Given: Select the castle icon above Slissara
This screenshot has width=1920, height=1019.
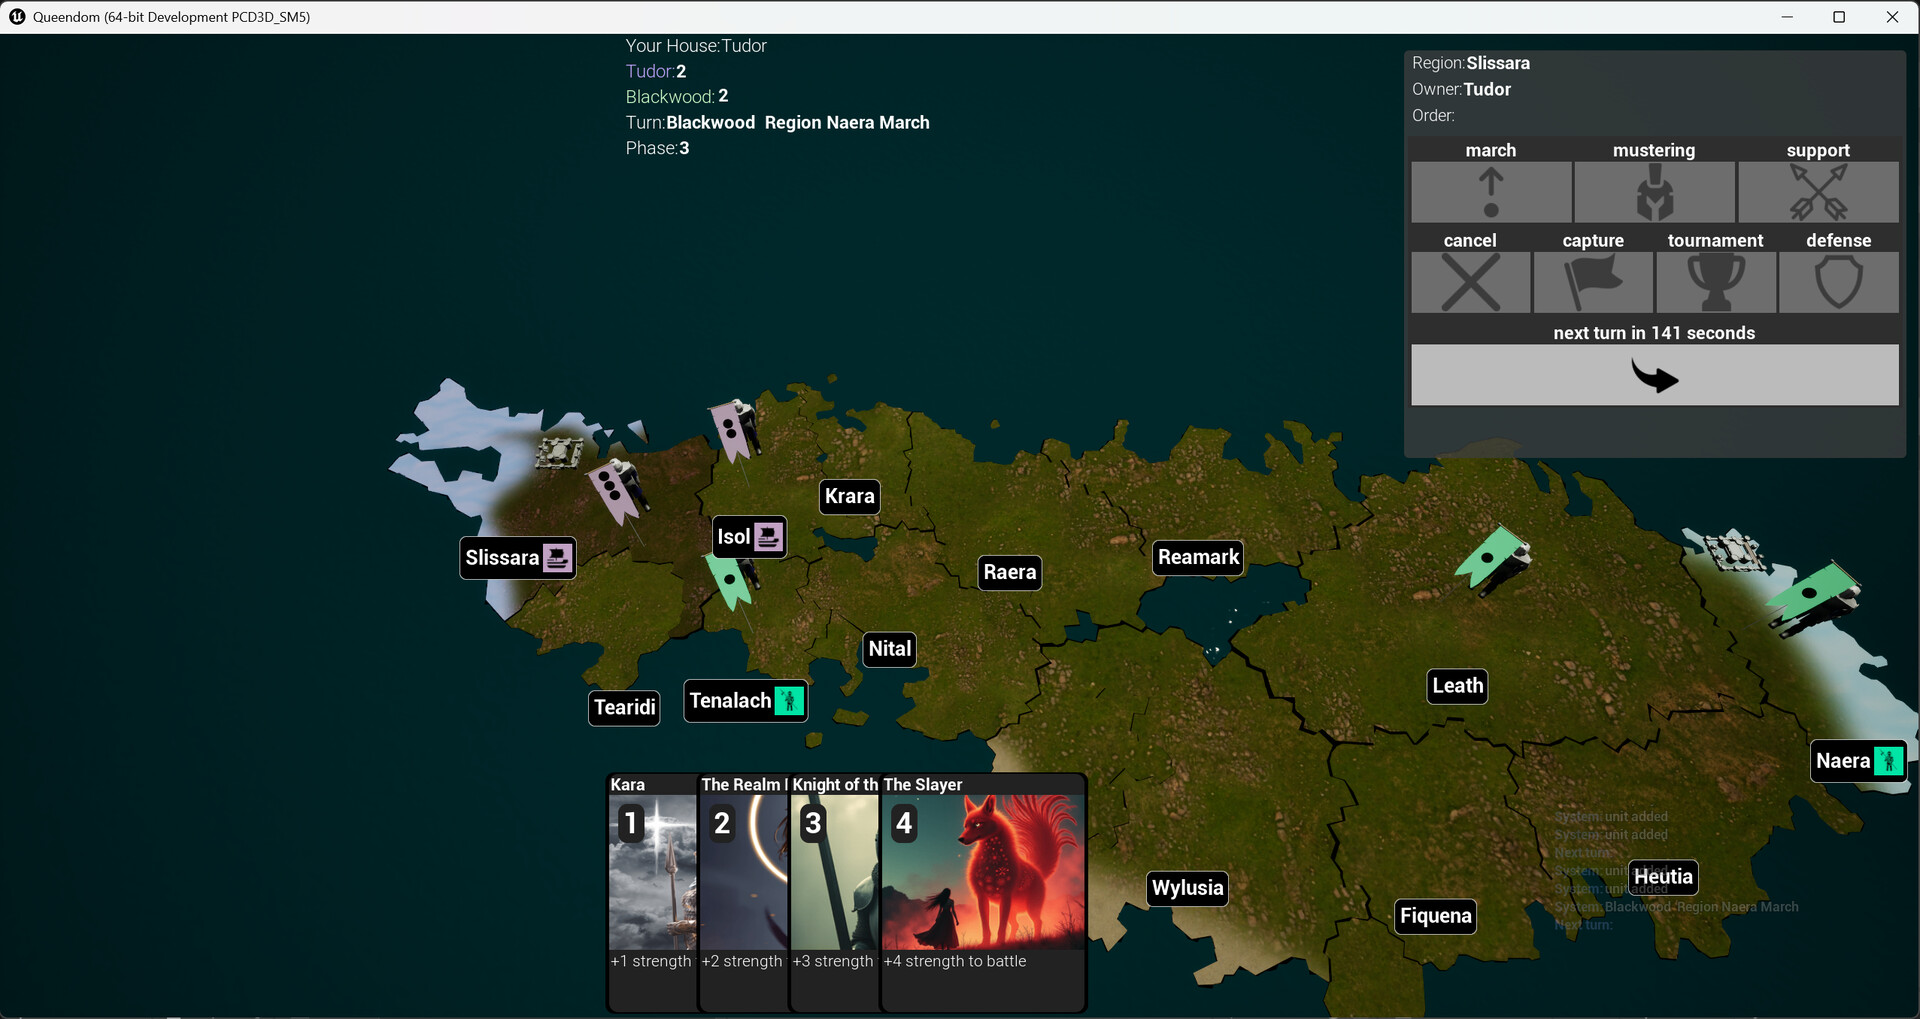Looking at the screenshot, I should click(x=559, y=452).
